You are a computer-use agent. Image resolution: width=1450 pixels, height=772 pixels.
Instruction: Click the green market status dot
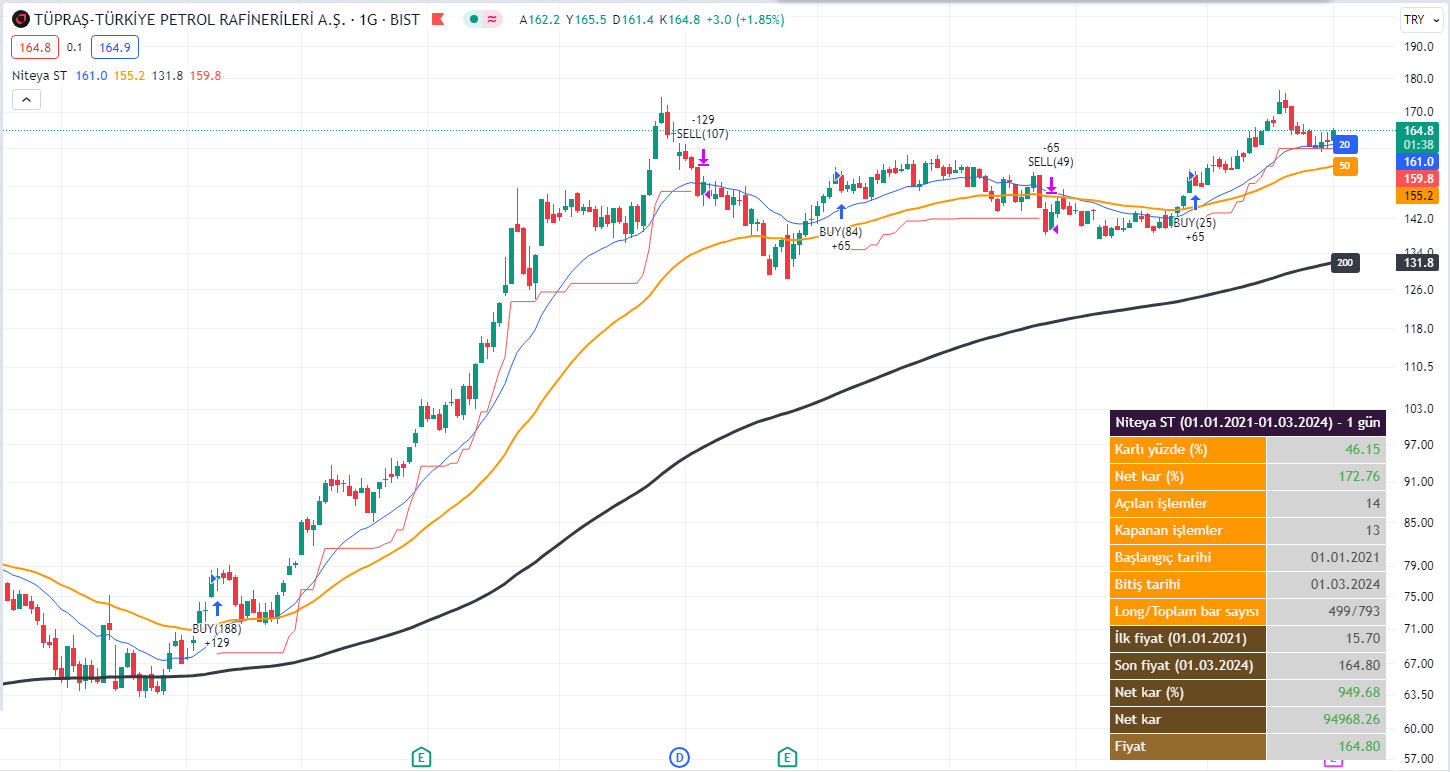(x=473, y=20)
